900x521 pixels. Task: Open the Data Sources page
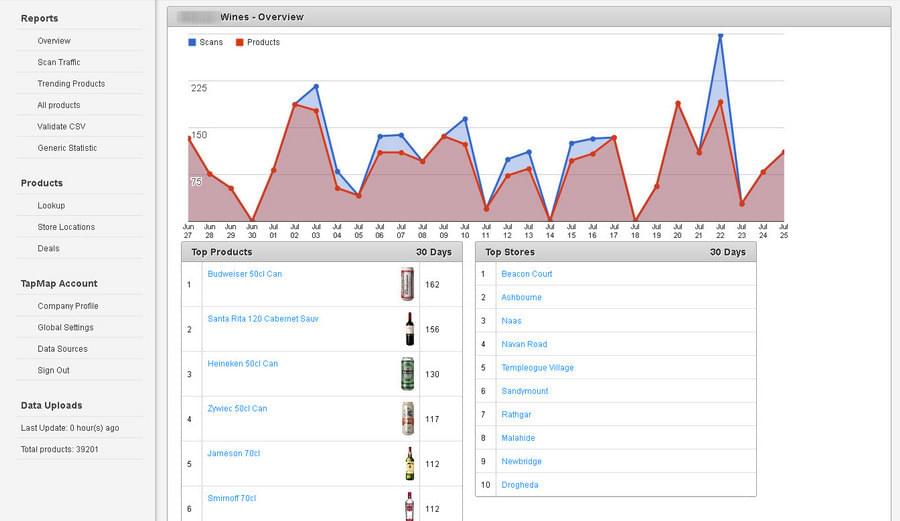click(63, 349)
